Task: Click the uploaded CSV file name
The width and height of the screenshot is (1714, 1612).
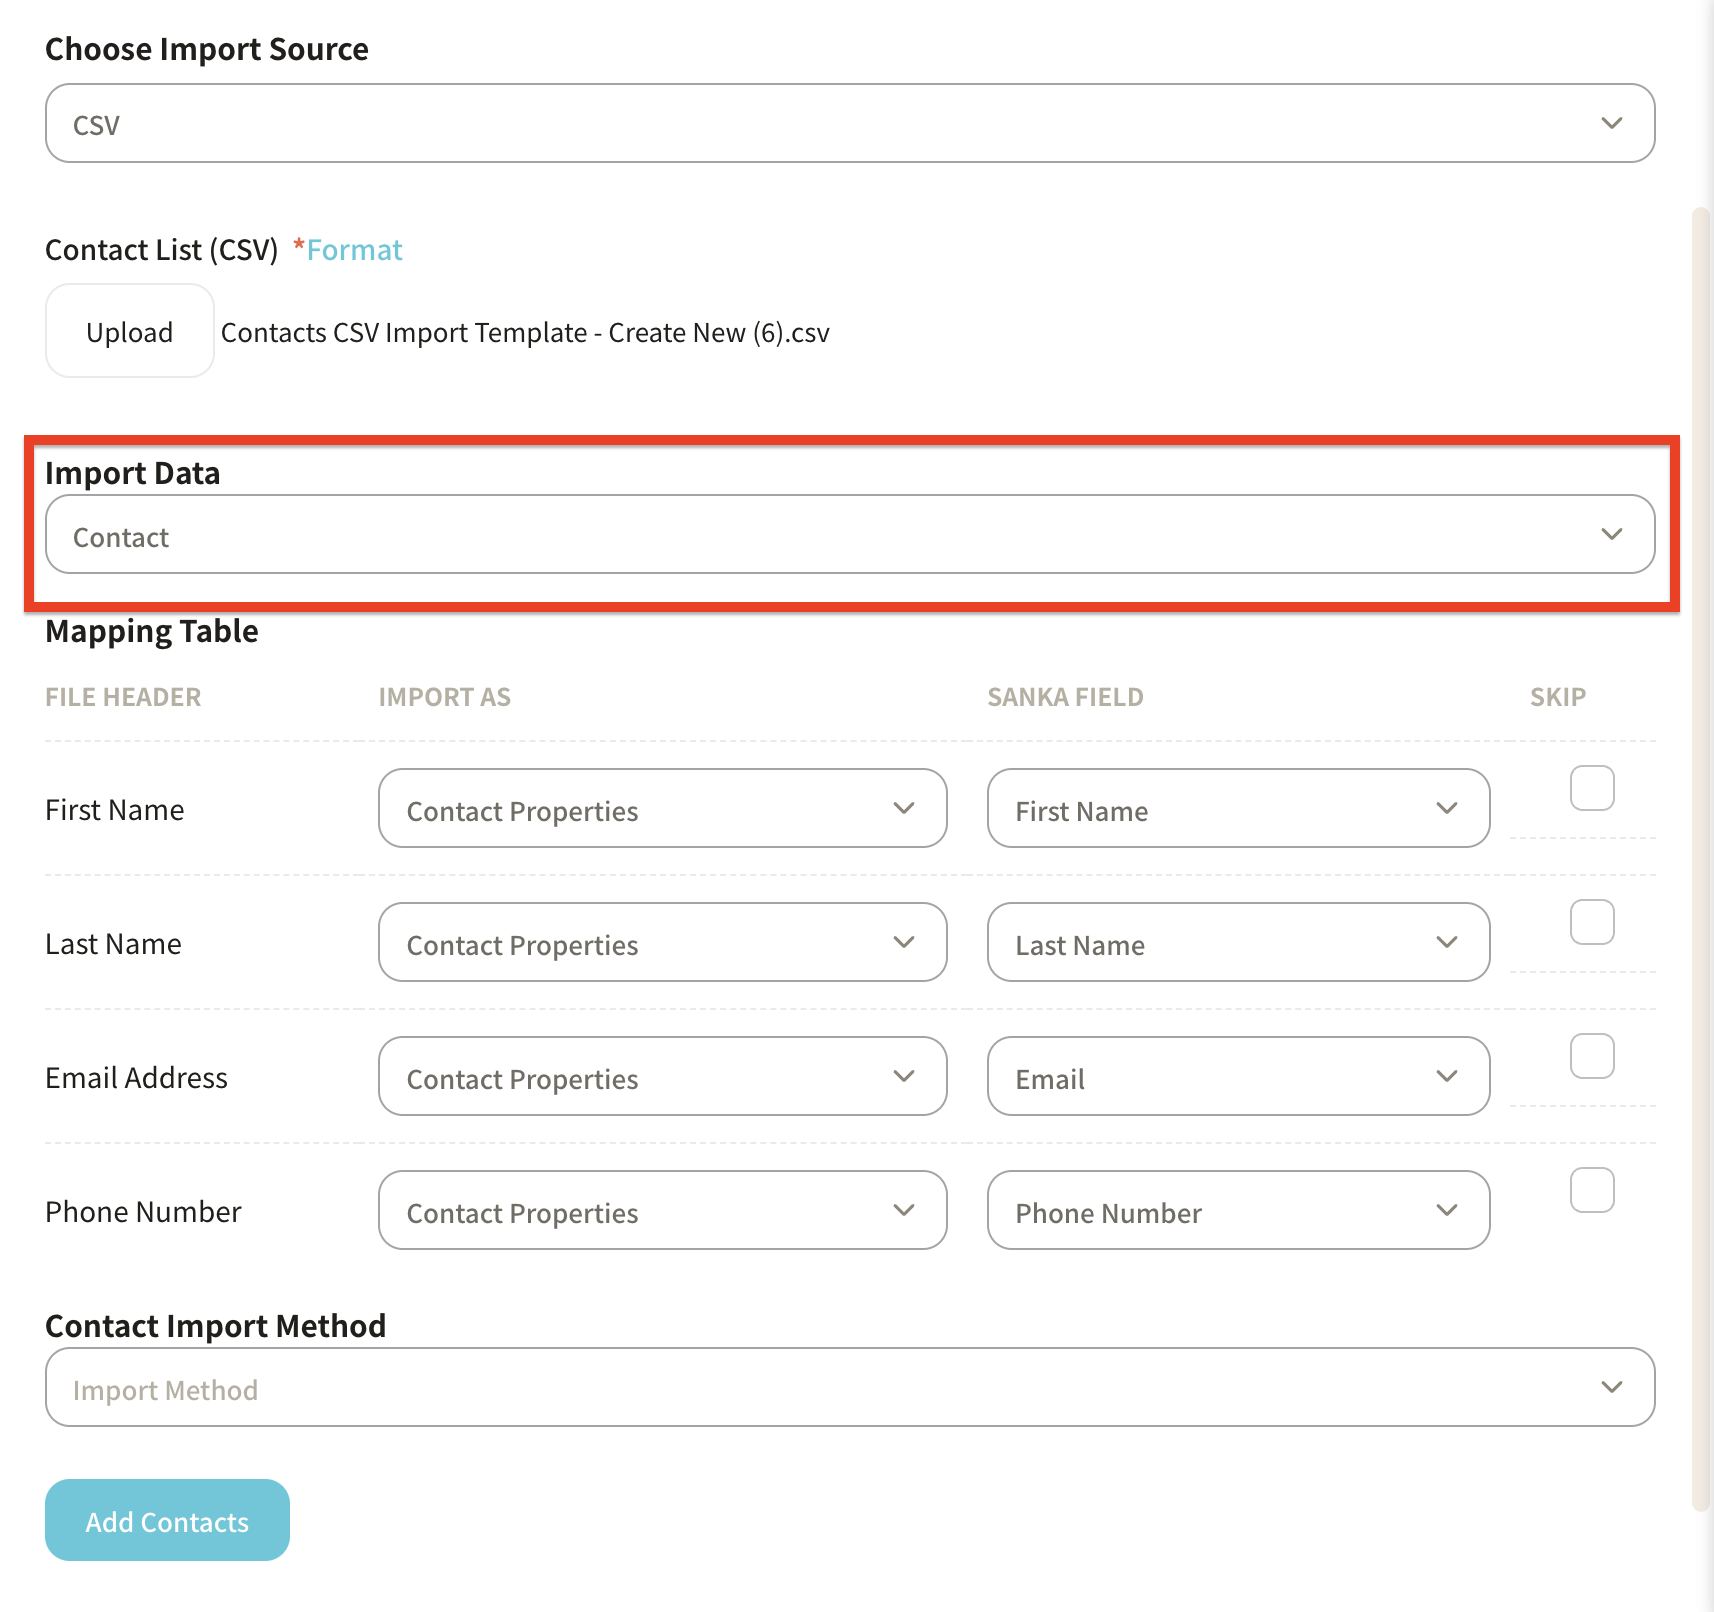Action: (x=525, y=333)
